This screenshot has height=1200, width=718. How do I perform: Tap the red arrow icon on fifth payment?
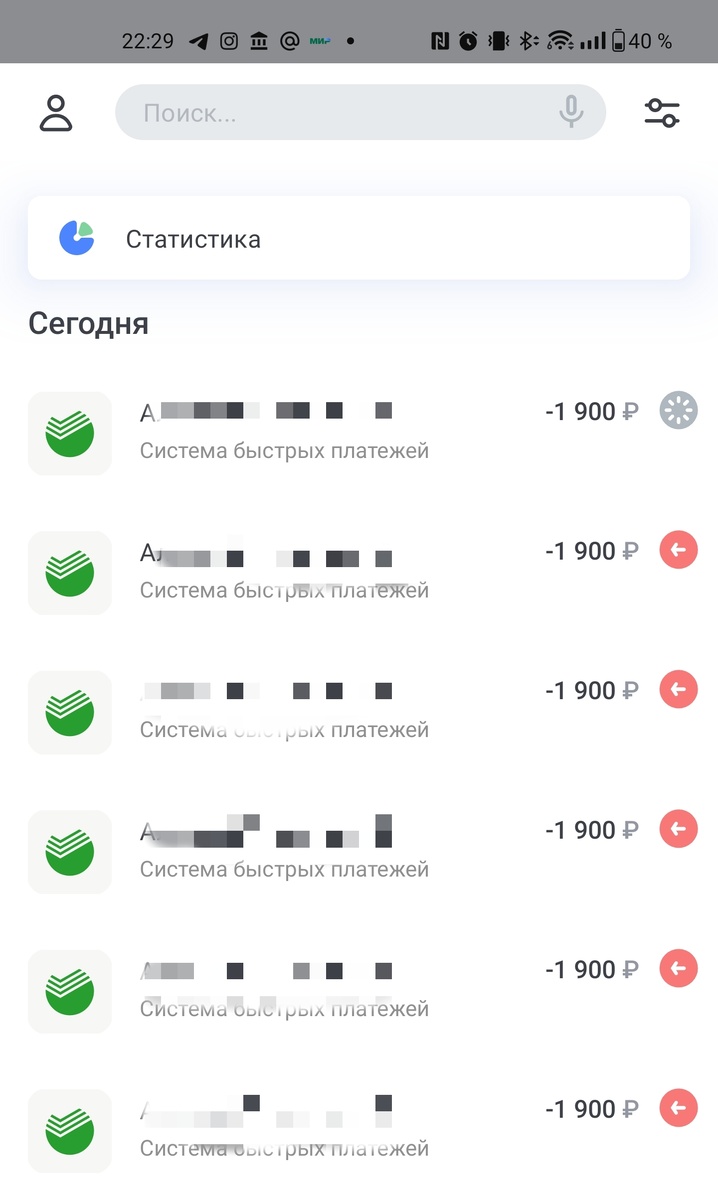pyautogui.click(x=679, y=969)
